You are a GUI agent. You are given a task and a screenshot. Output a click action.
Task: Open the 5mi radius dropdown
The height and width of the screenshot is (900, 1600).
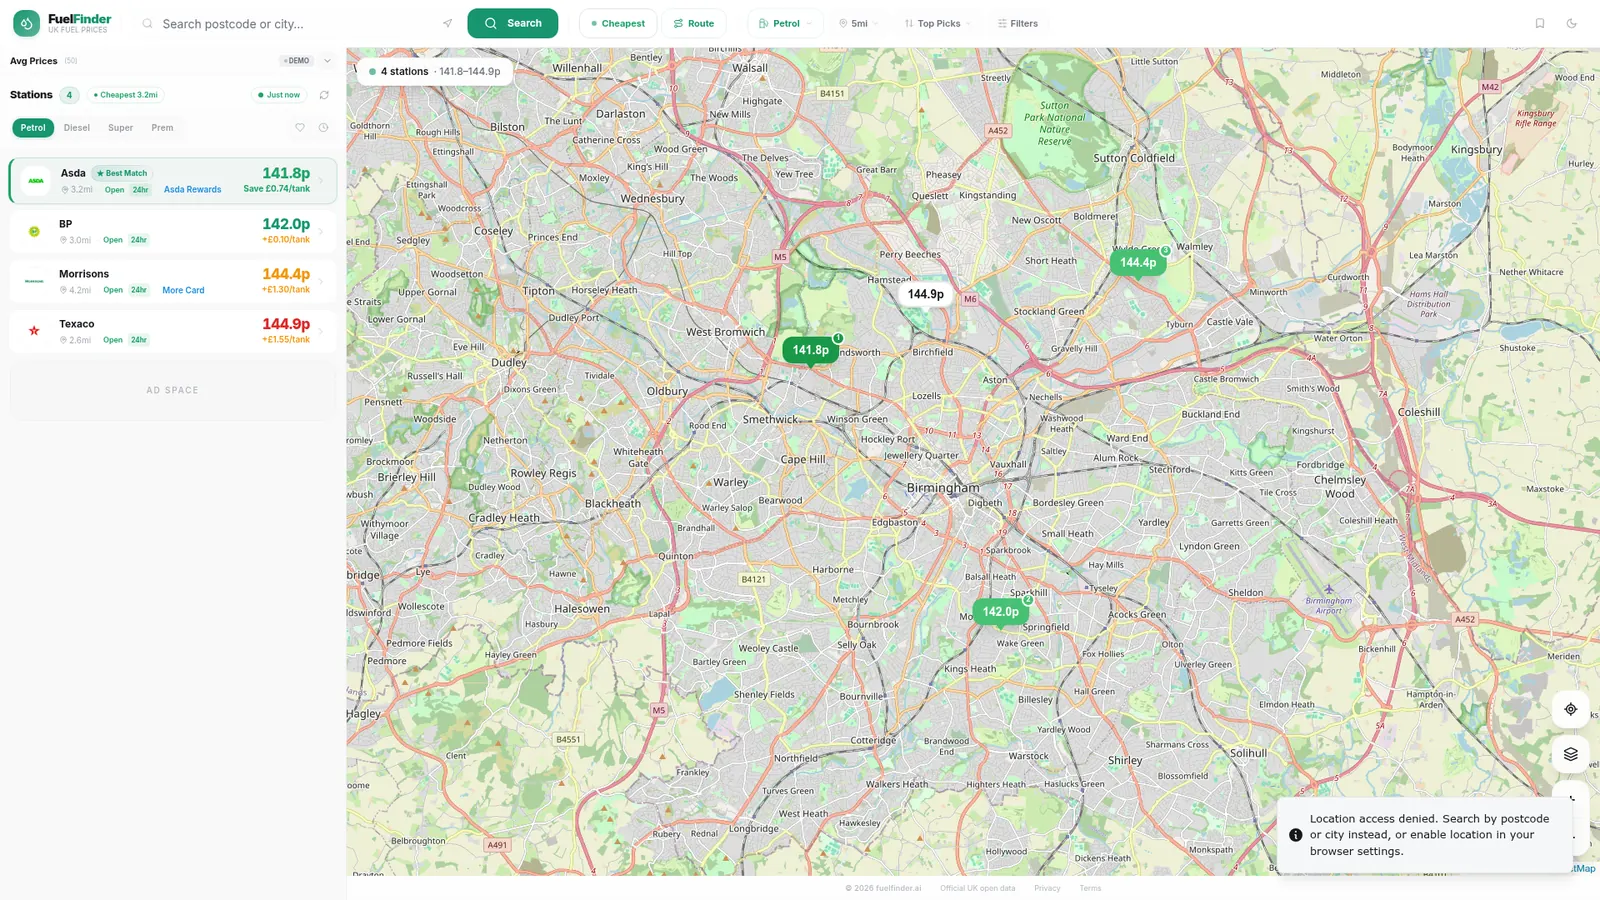859,23
